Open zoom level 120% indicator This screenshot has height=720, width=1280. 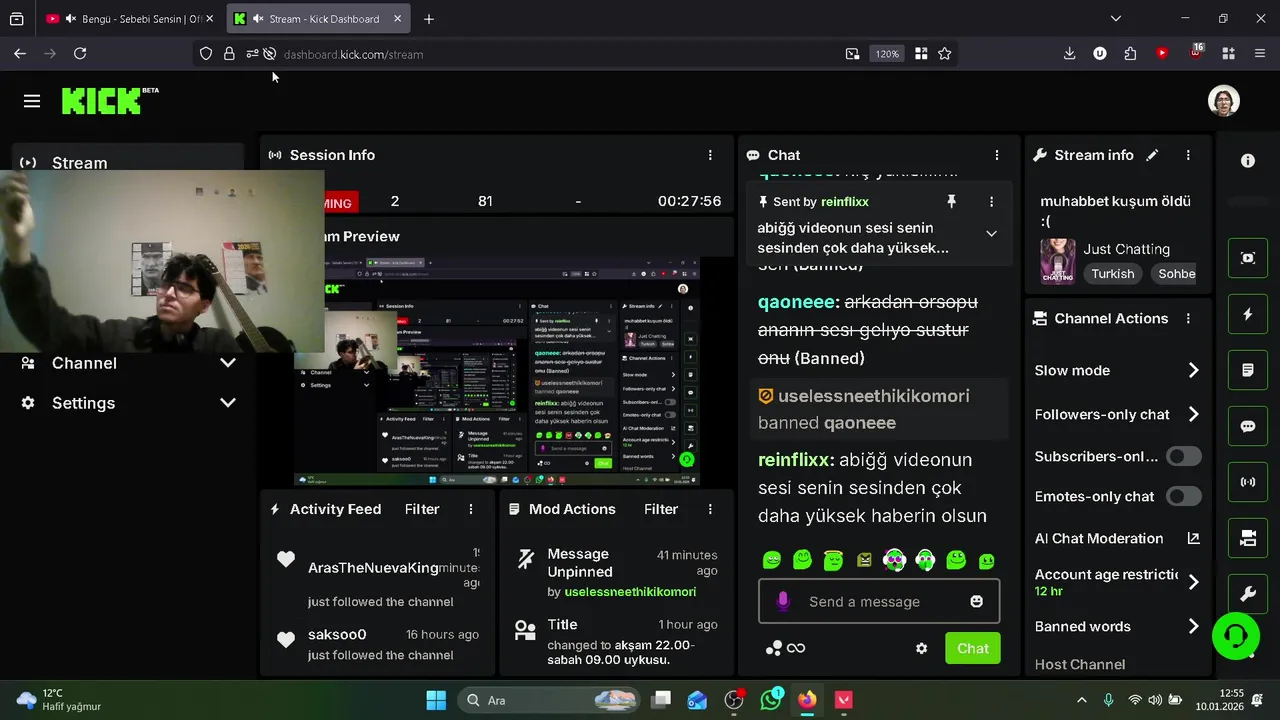[887, 54]
